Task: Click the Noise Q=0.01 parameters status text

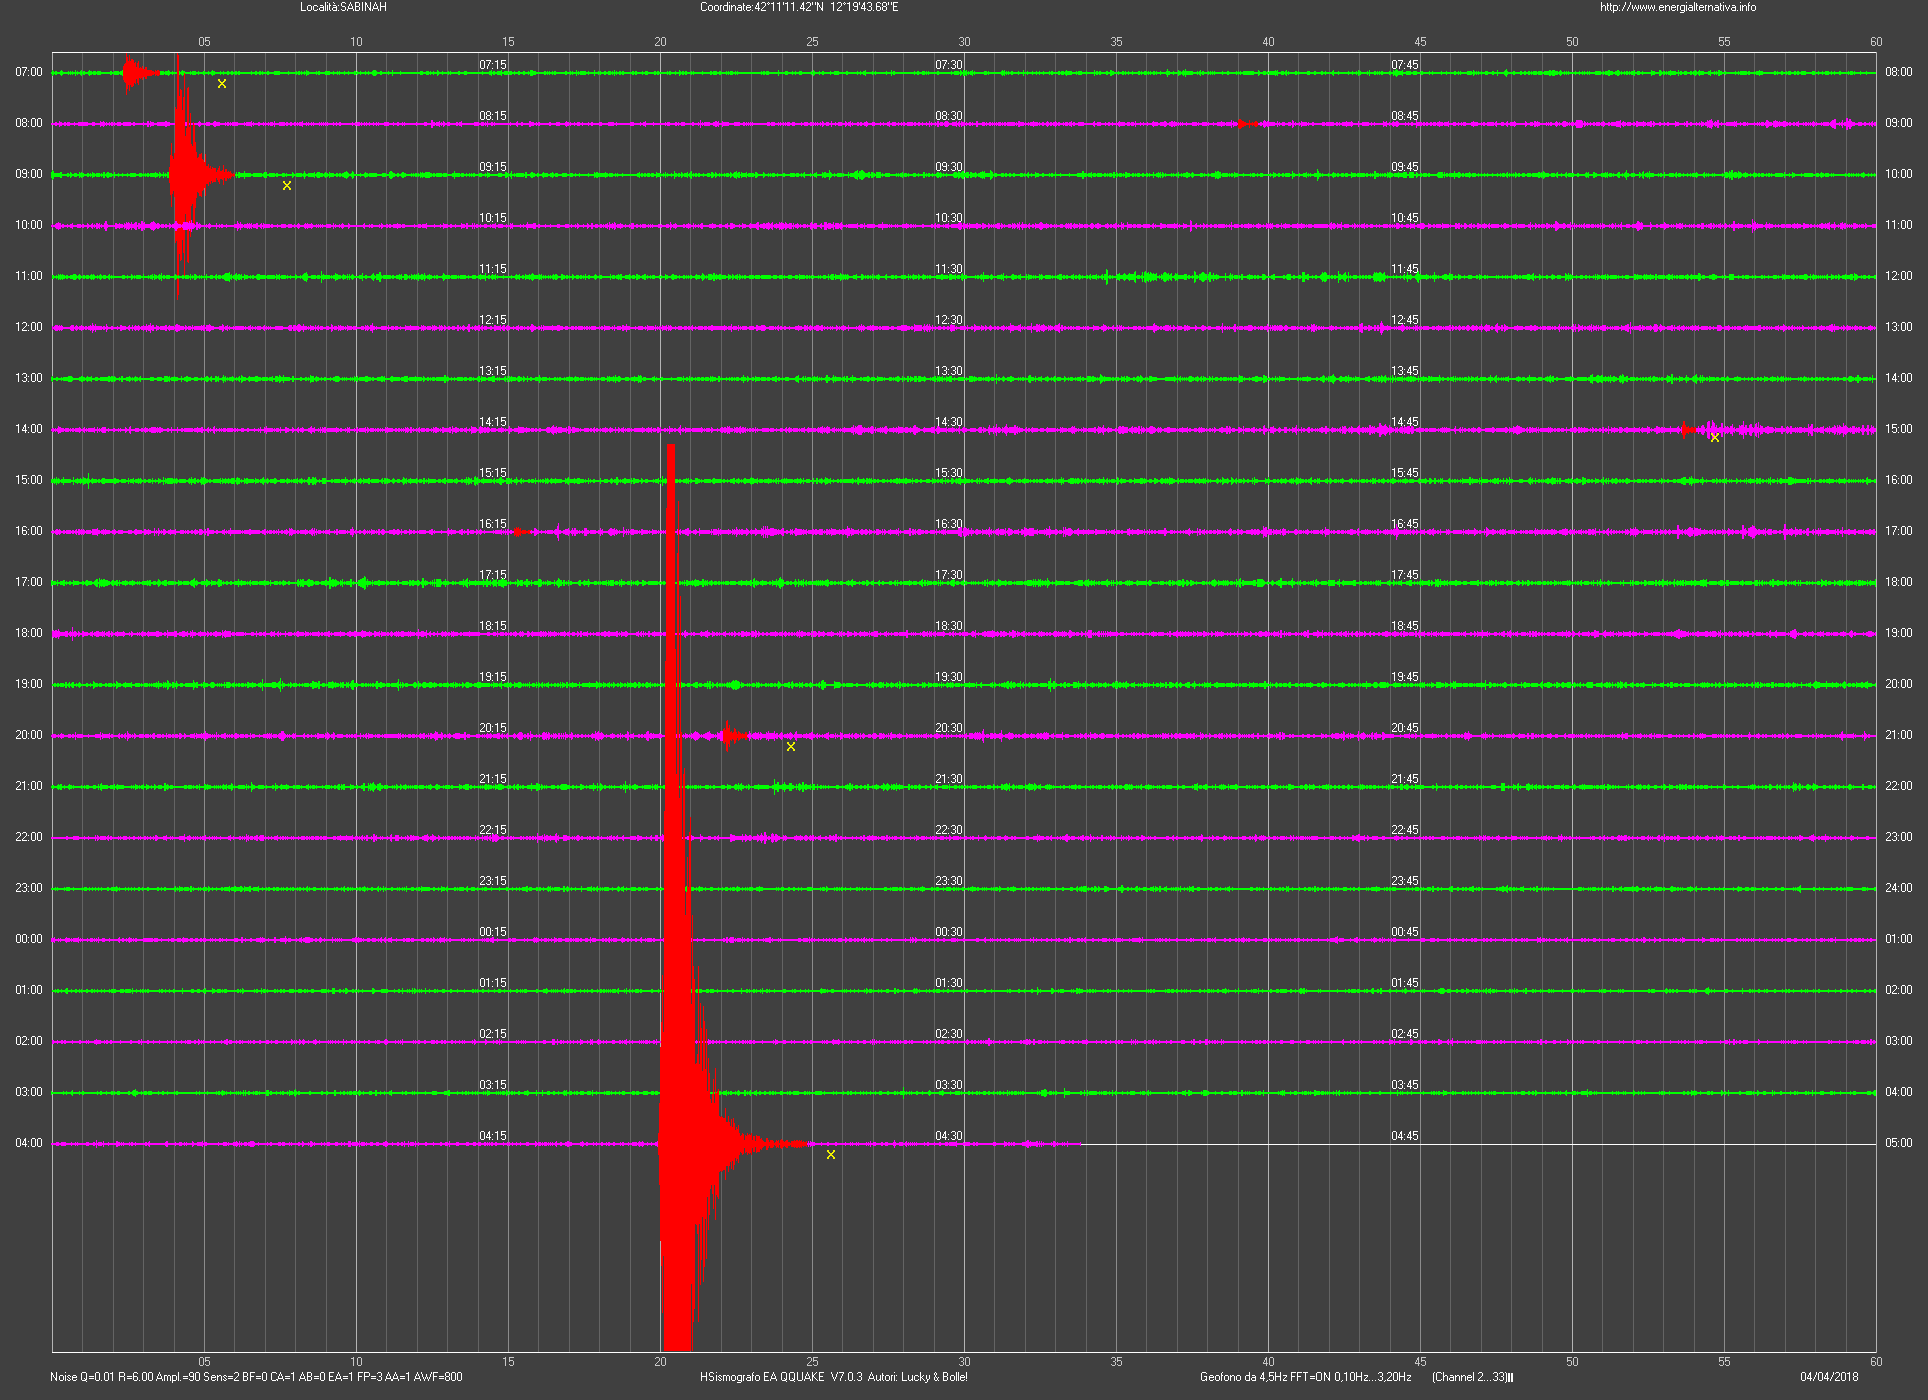Action: tap(256, 1377)
